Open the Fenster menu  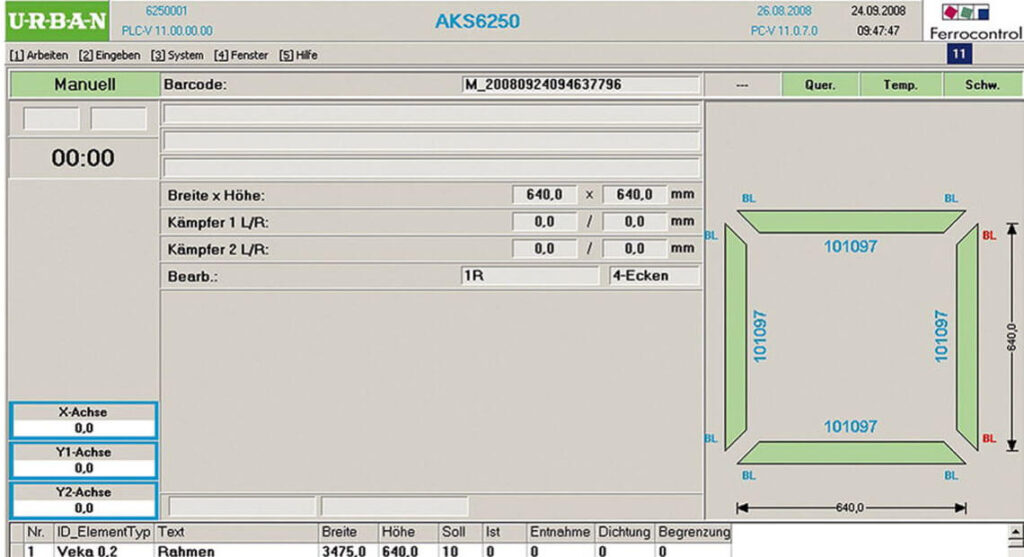pyautogui.click(x=241, y=56)
